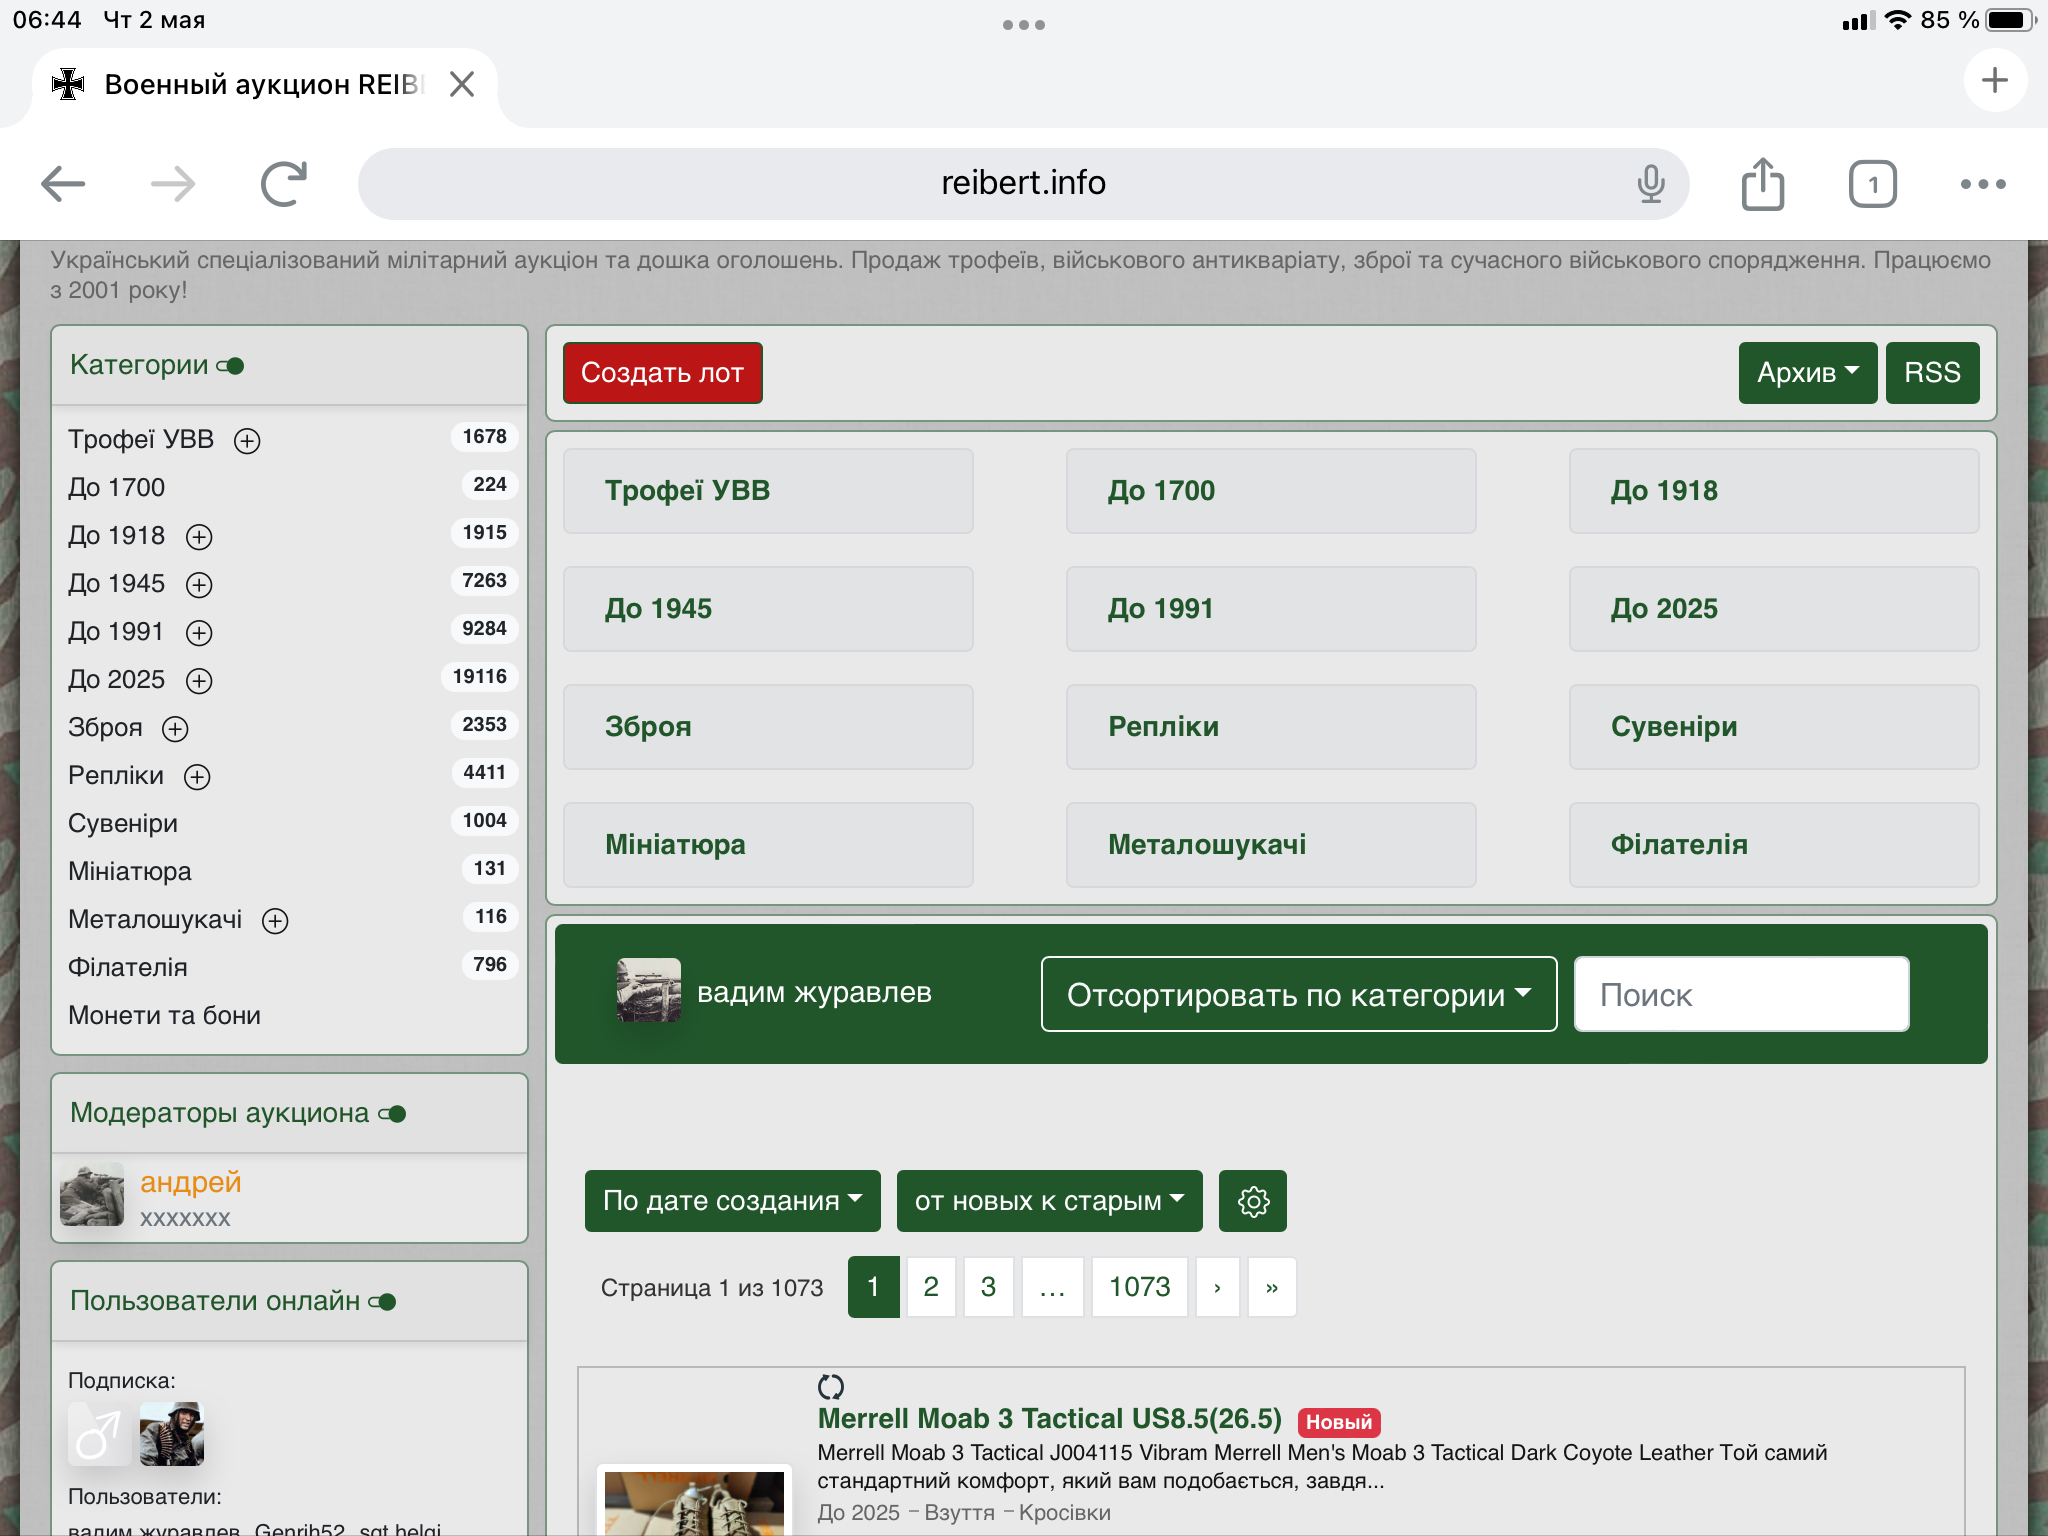Toggle the Модераторы аукциона panel switch
2048x1536 pixels.
click(x=393, y=1114)
